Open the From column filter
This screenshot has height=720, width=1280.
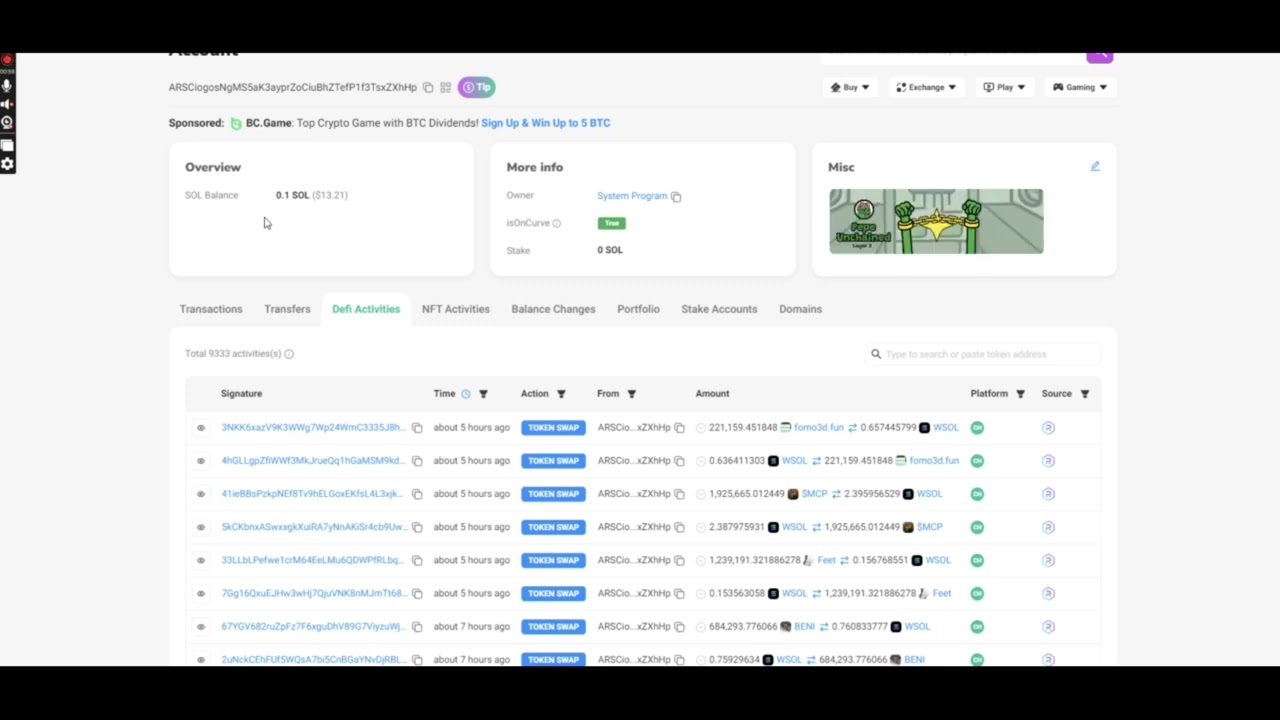point(631,394)
